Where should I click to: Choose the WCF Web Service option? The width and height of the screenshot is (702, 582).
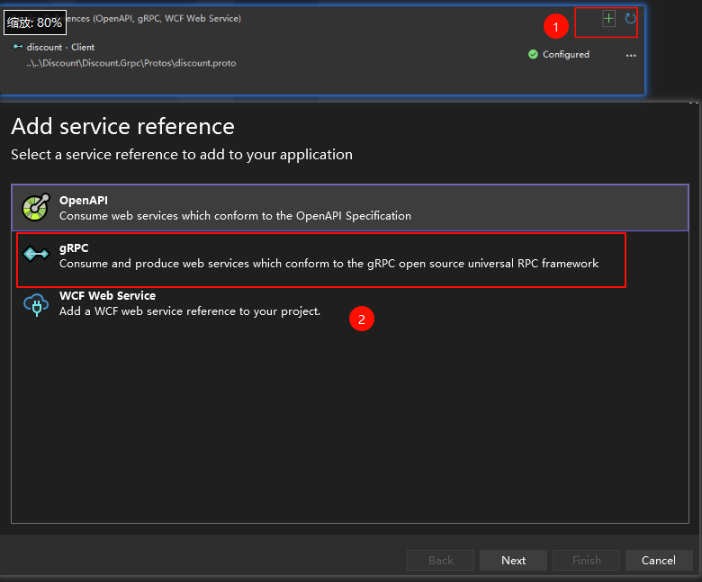pyautogui.click(x=350, y=304)
